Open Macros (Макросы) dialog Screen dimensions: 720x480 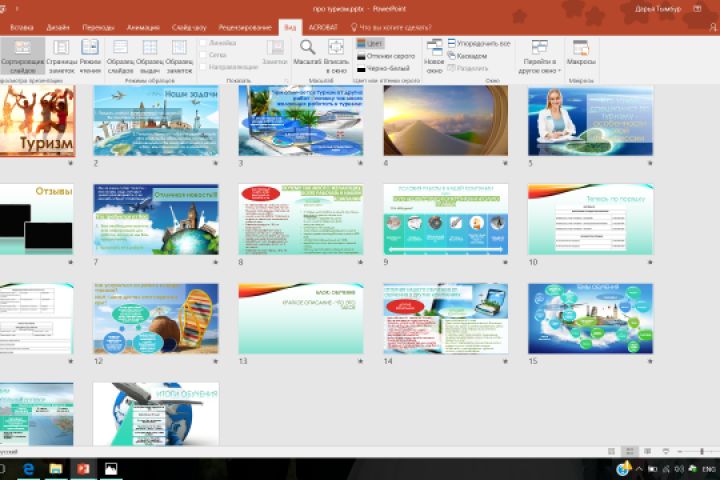point(581,52)
